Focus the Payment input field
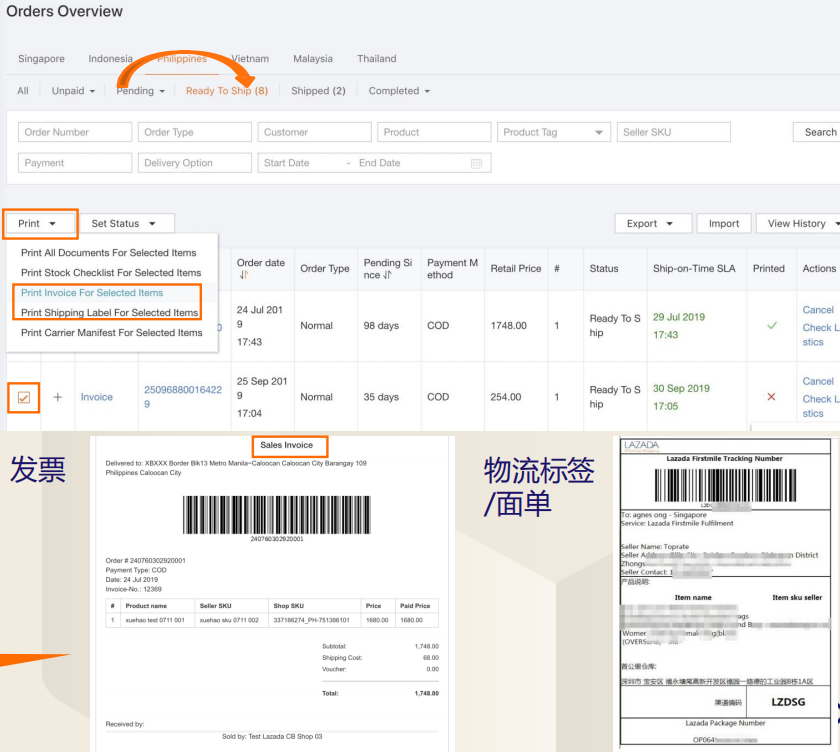The image size is (840, 752). (75, 163)
